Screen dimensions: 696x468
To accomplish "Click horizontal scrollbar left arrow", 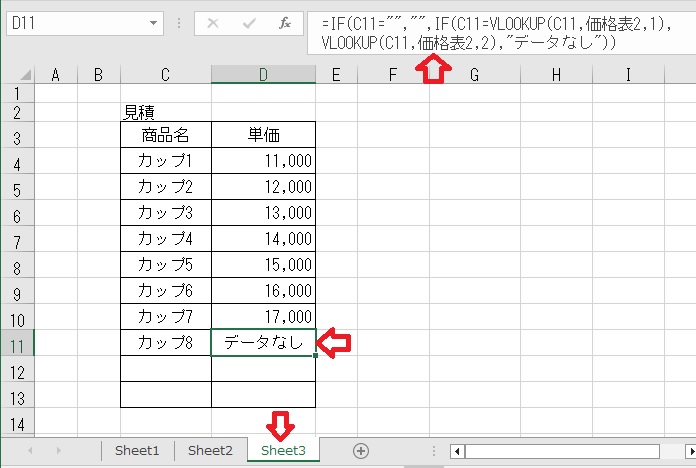I will pyautogui.click(x=458, y=451).
